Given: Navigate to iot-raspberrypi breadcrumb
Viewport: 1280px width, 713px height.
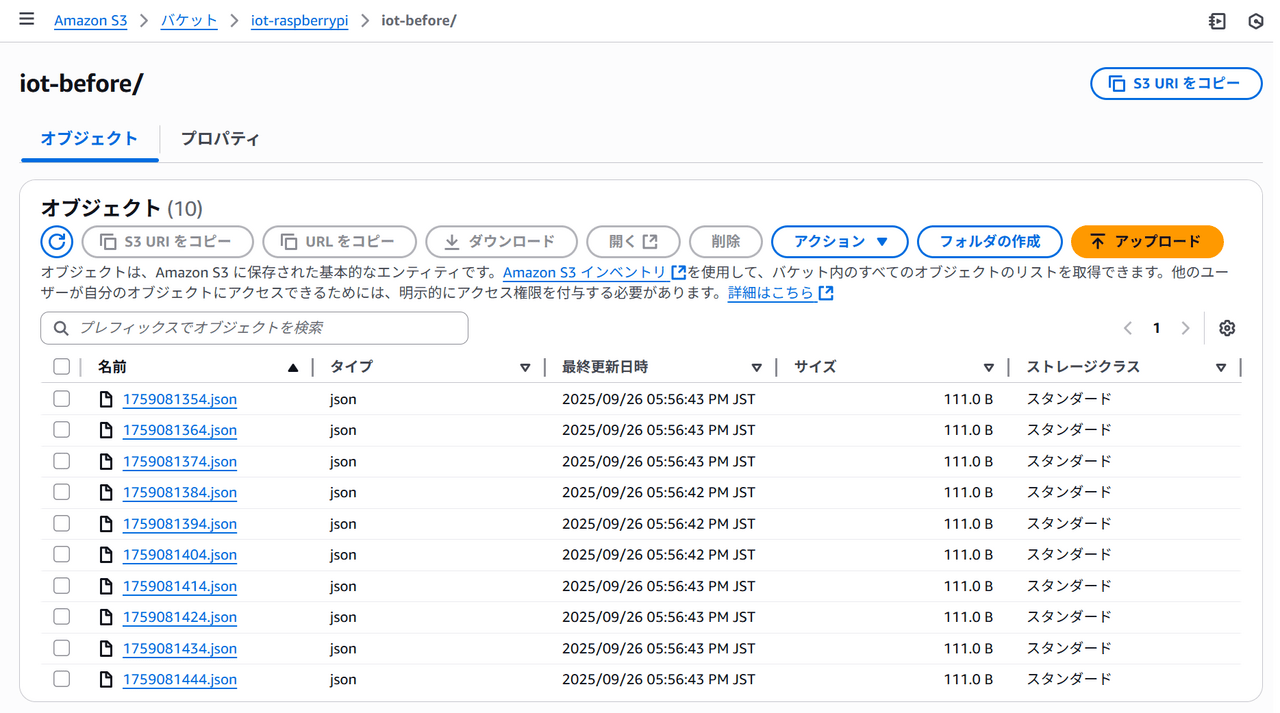Looking at the screenshot, I should click(299, 21).
